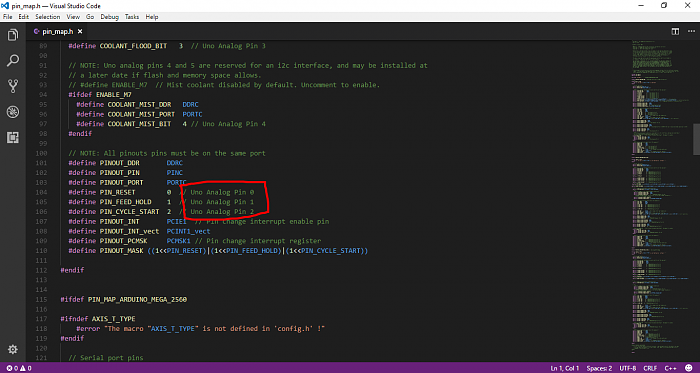Click line number 115 in gutter
700x373 pixels.
pos(41,299)
